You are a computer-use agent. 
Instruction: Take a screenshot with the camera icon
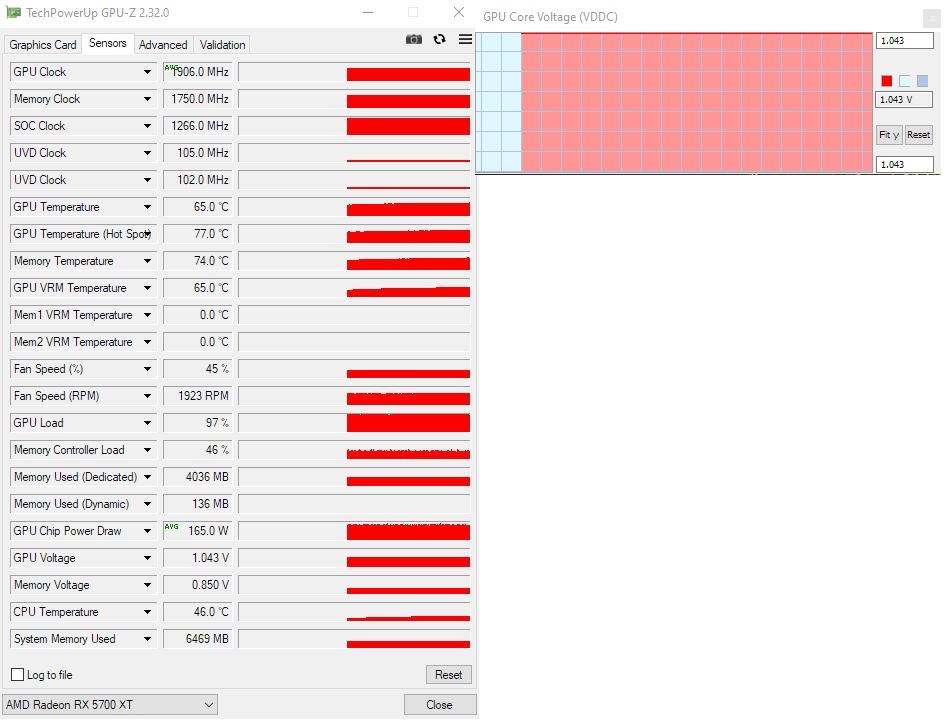414,39
